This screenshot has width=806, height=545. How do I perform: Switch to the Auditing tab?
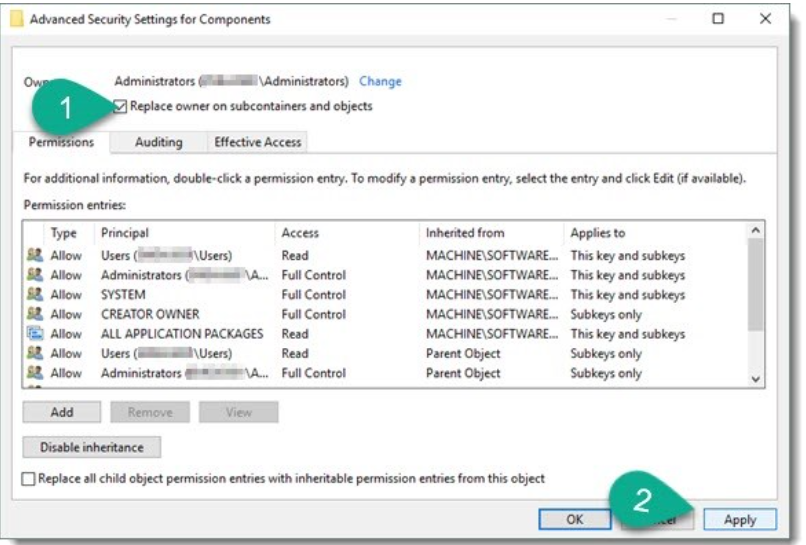coord(158,142)
